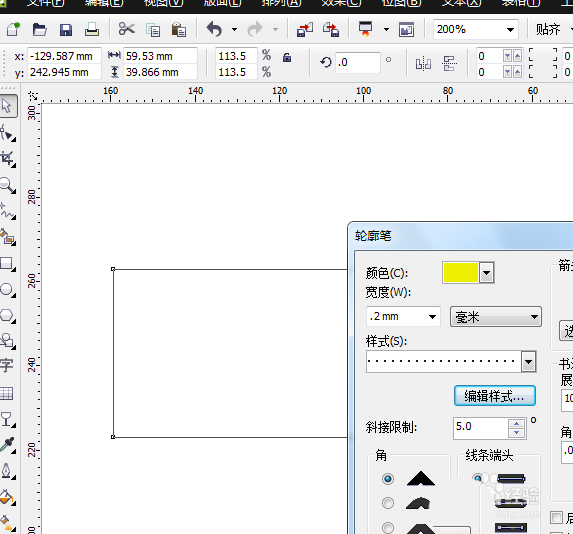Image resolution: width=573 pixels, height=534 pixels.
Task: Select the Text tool 字
Action: [7, 365]
